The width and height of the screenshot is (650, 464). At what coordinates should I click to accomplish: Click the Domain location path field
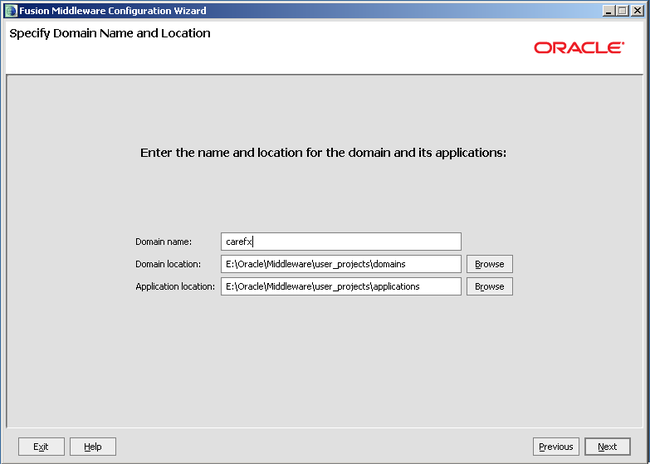(x=341, y=264)
